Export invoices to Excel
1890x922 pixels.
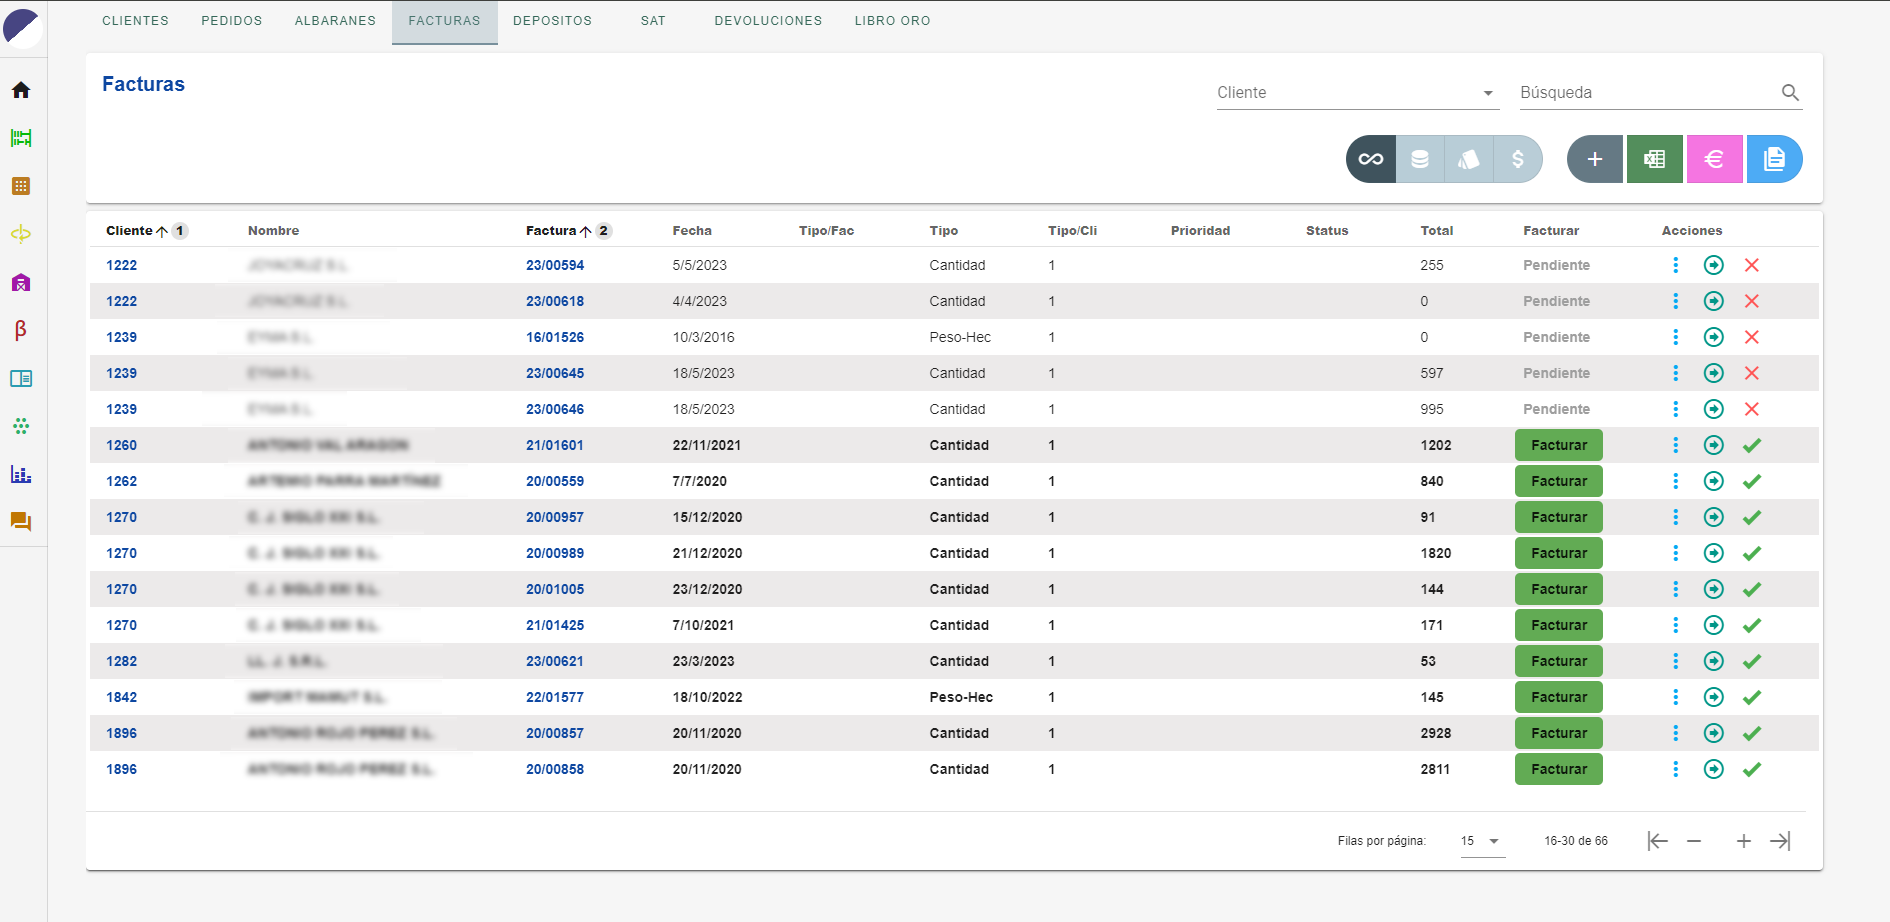1655,159
